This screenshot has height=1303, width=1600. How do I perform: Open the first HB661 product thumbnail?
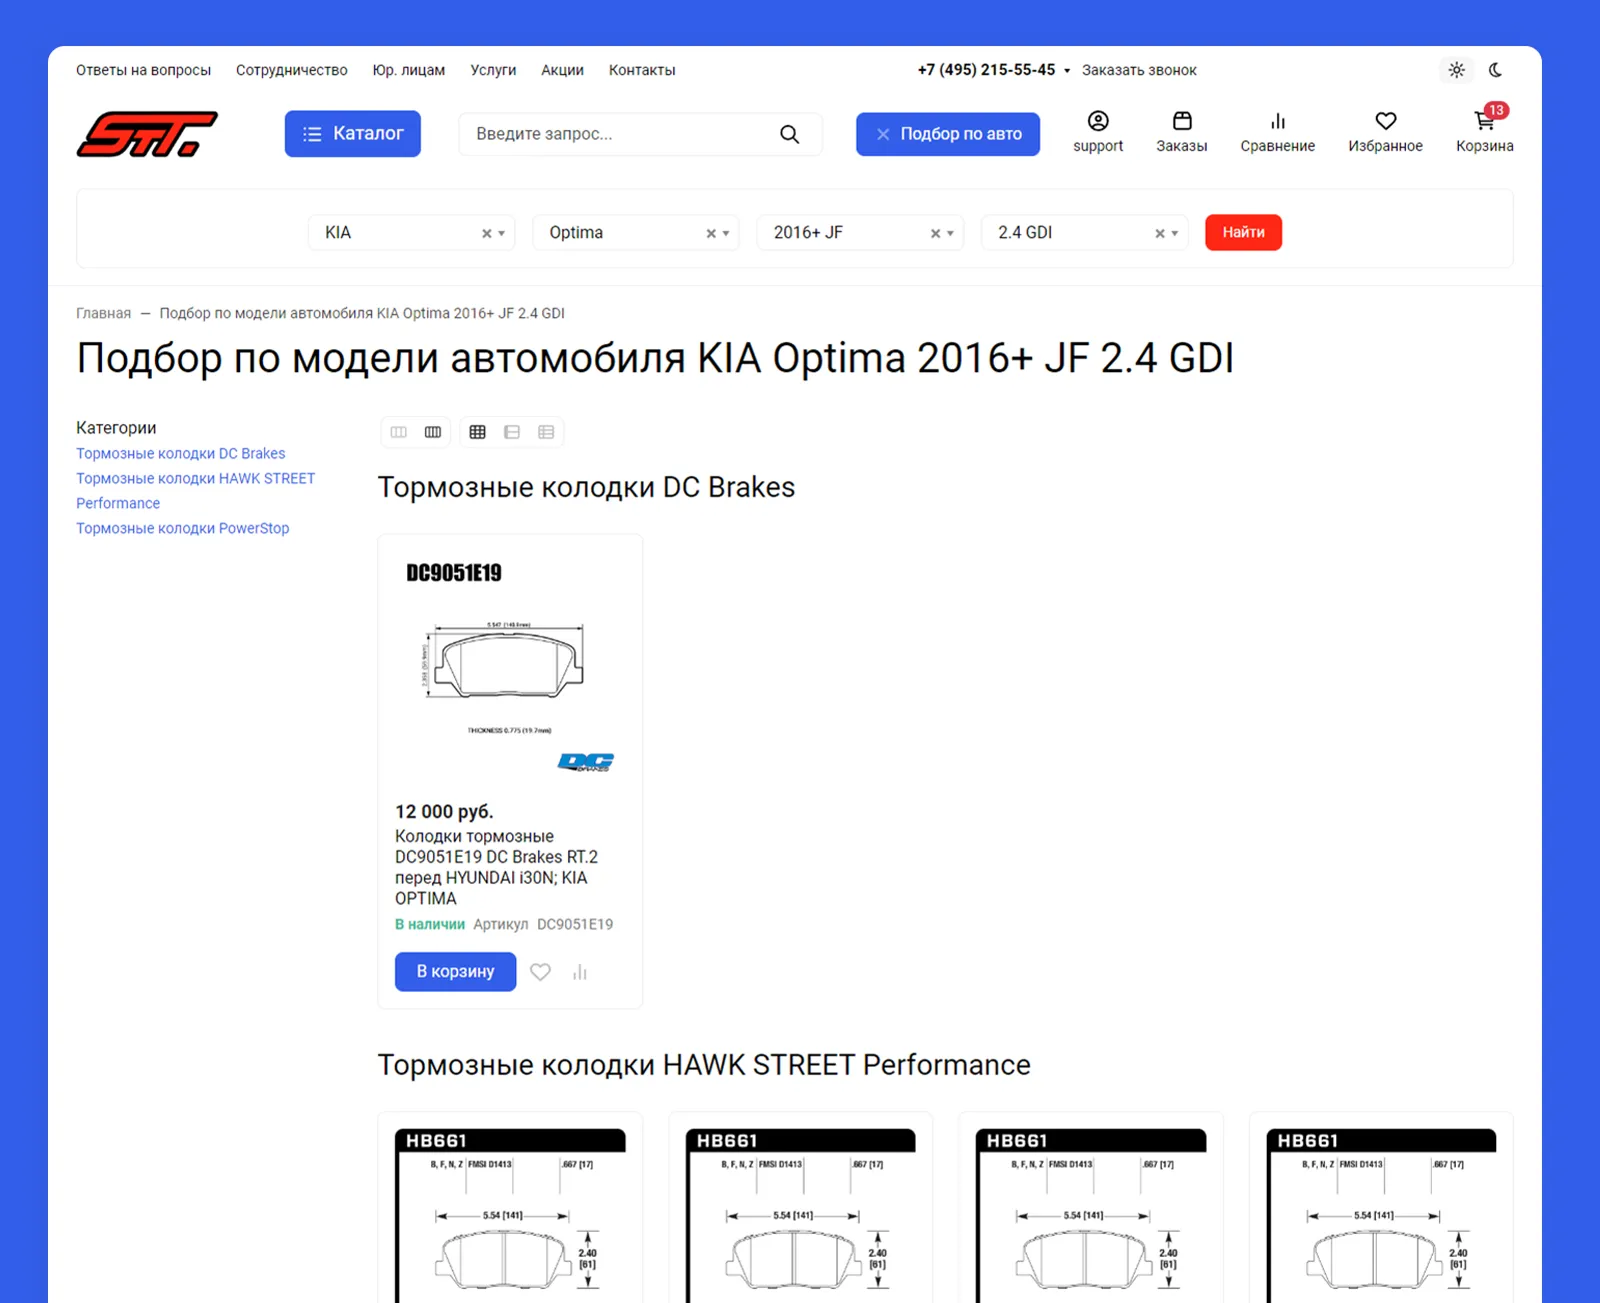pos(510,1214)
